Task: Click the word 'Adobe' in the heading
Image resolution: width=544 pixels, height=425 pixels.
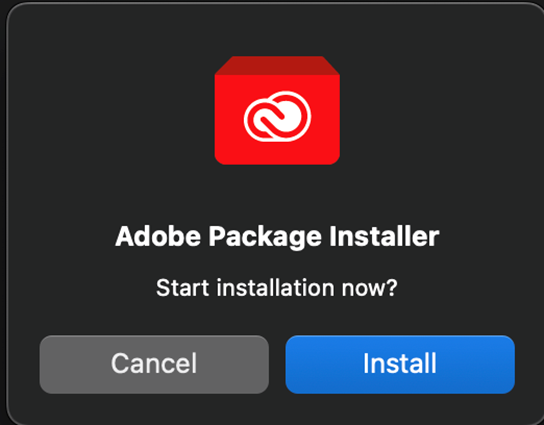Action: (x=158, y=236)
